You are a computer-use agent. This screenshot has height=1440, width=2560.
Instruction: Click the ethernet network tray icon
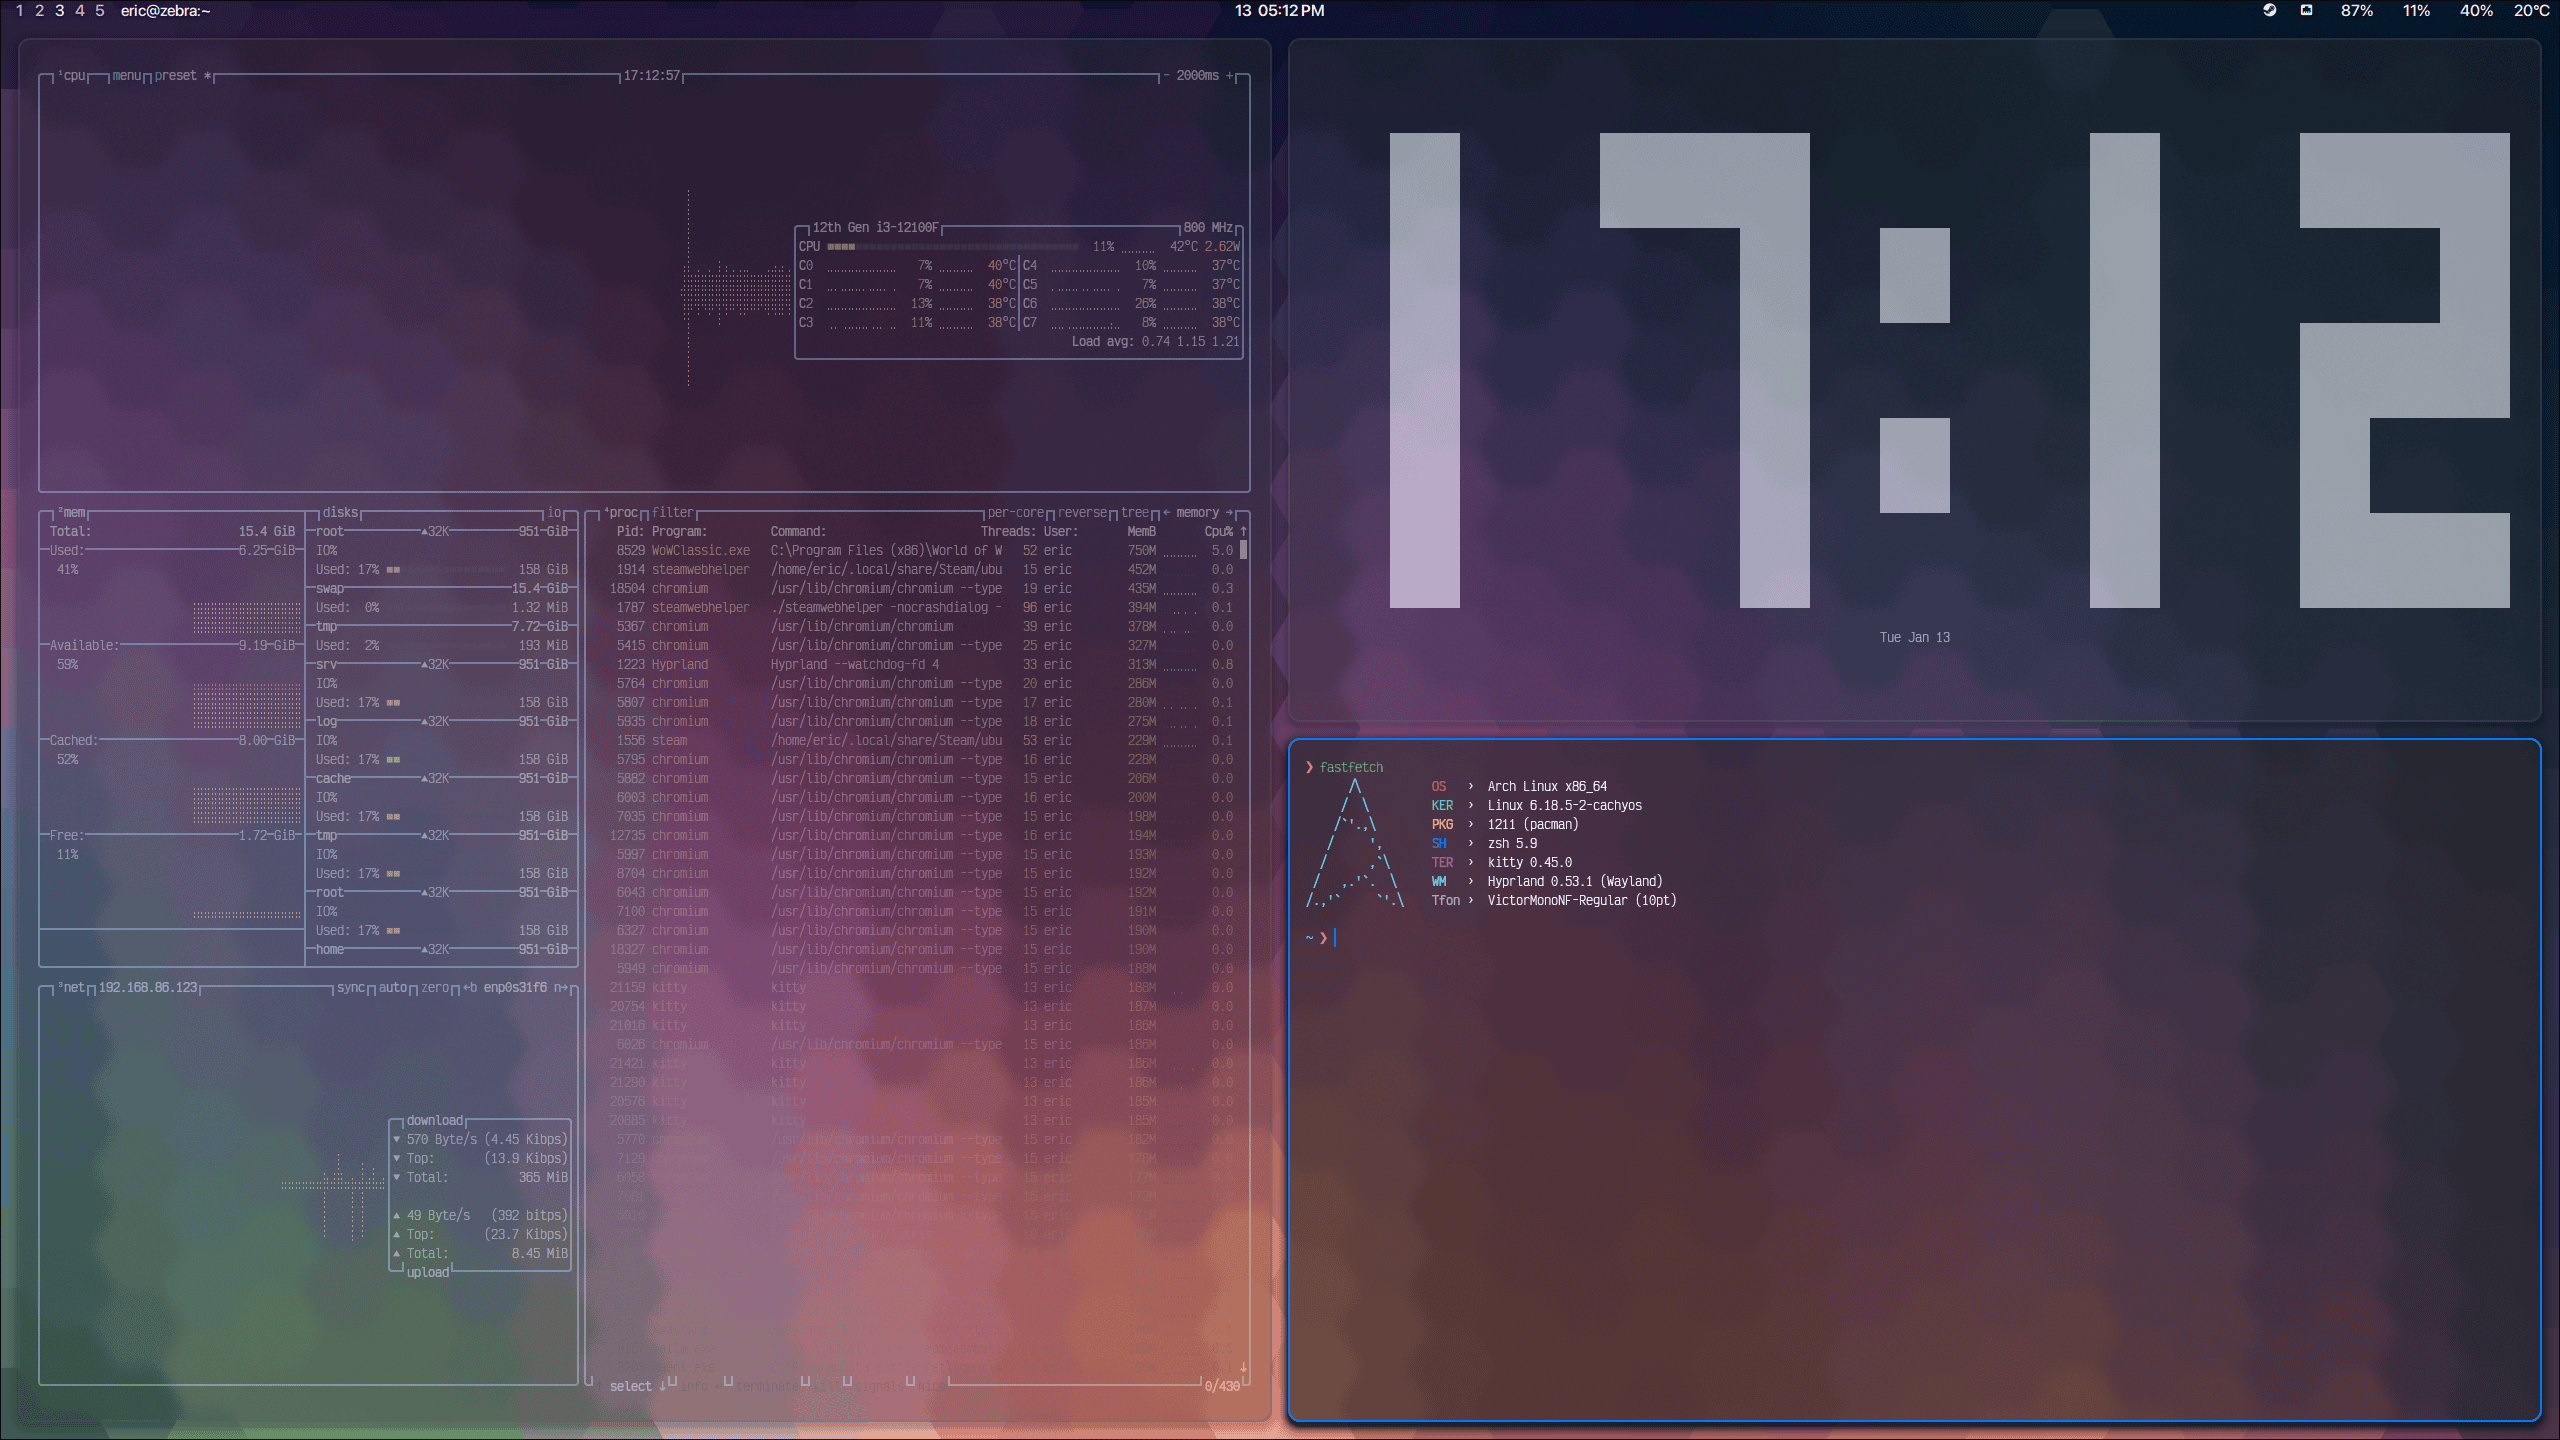[x=2306, y=10]
